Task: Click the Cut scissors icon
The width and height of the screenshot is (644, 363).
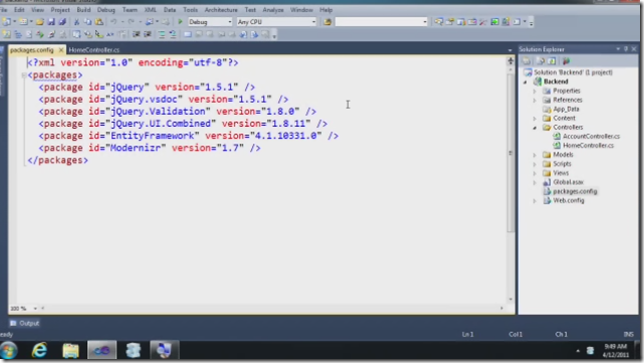Action: 76,22
